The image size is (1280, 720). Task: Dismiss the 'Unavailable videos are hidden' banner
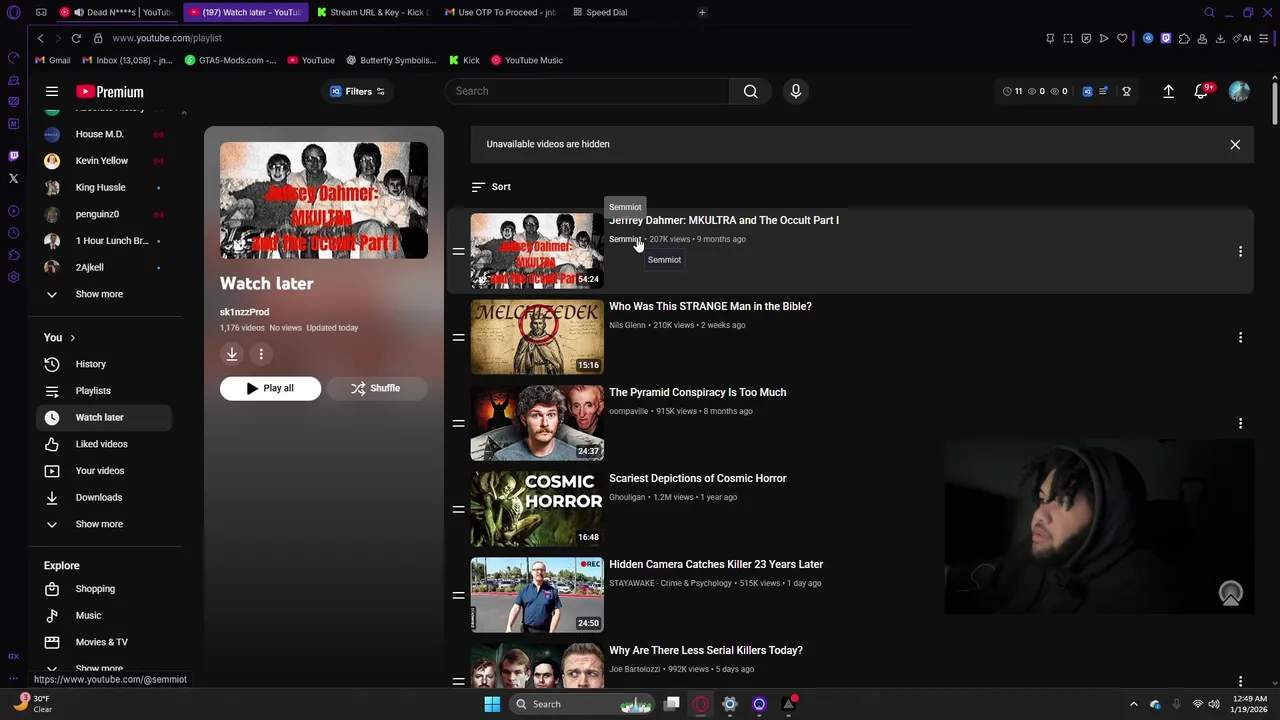[x=1235, y=145]
